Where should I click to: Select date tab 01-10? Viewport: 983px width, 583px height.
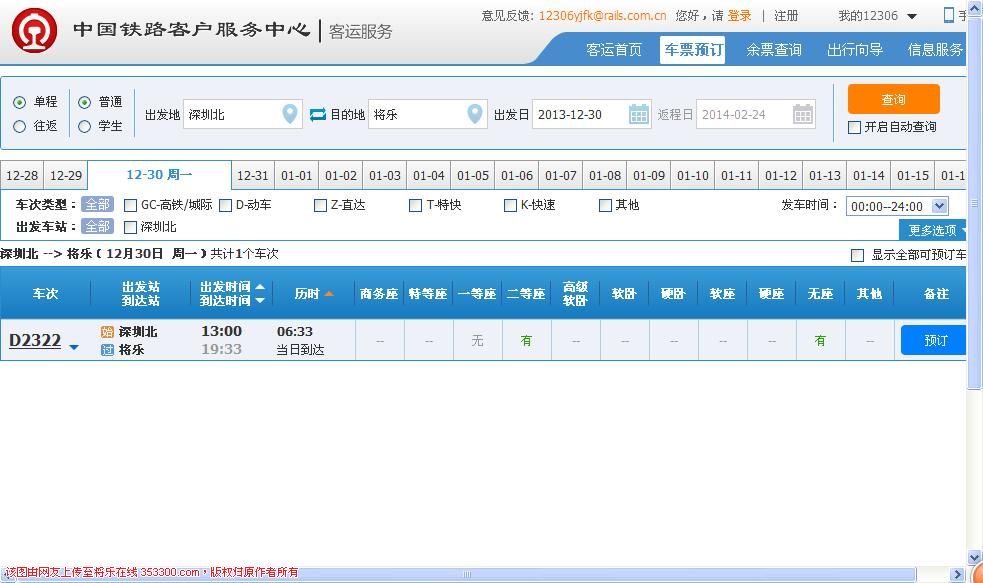pyautogui.click(x=693, y=176)
